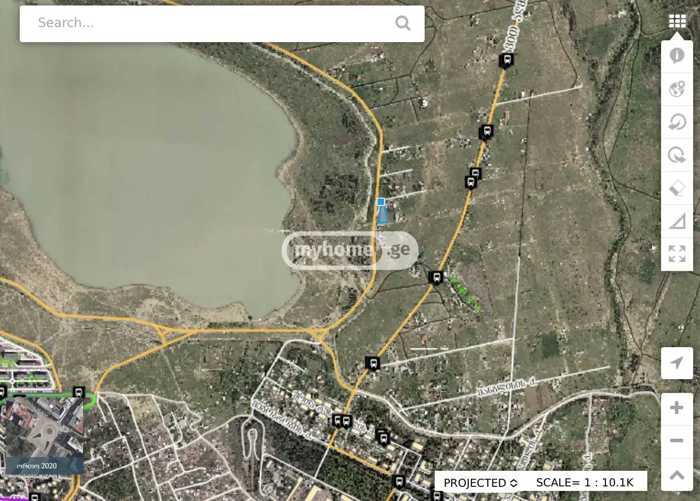
Task: Zoom in with the plus button
Action: click(677, 408)
